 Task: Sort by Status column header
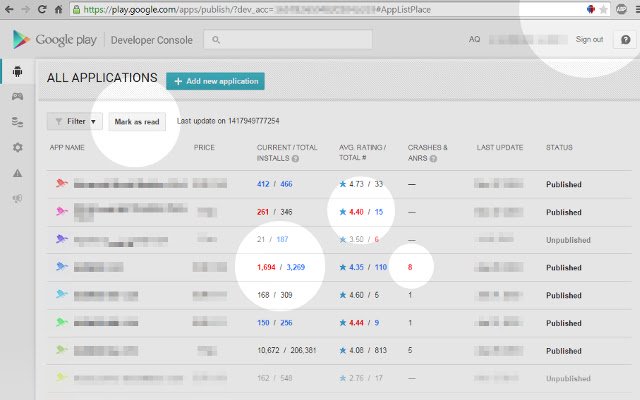pyautogui.click(x=559, y=147)
